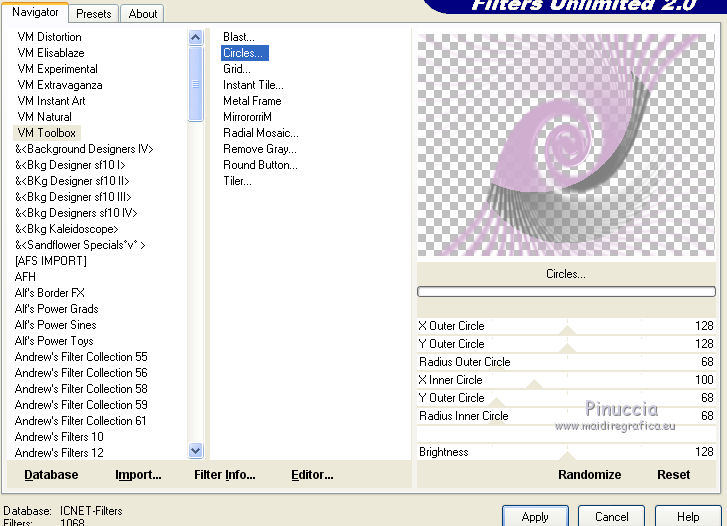Choose the Tiler... filter
The height and width of the screenshot is (526, 727).
pos(237,181)
